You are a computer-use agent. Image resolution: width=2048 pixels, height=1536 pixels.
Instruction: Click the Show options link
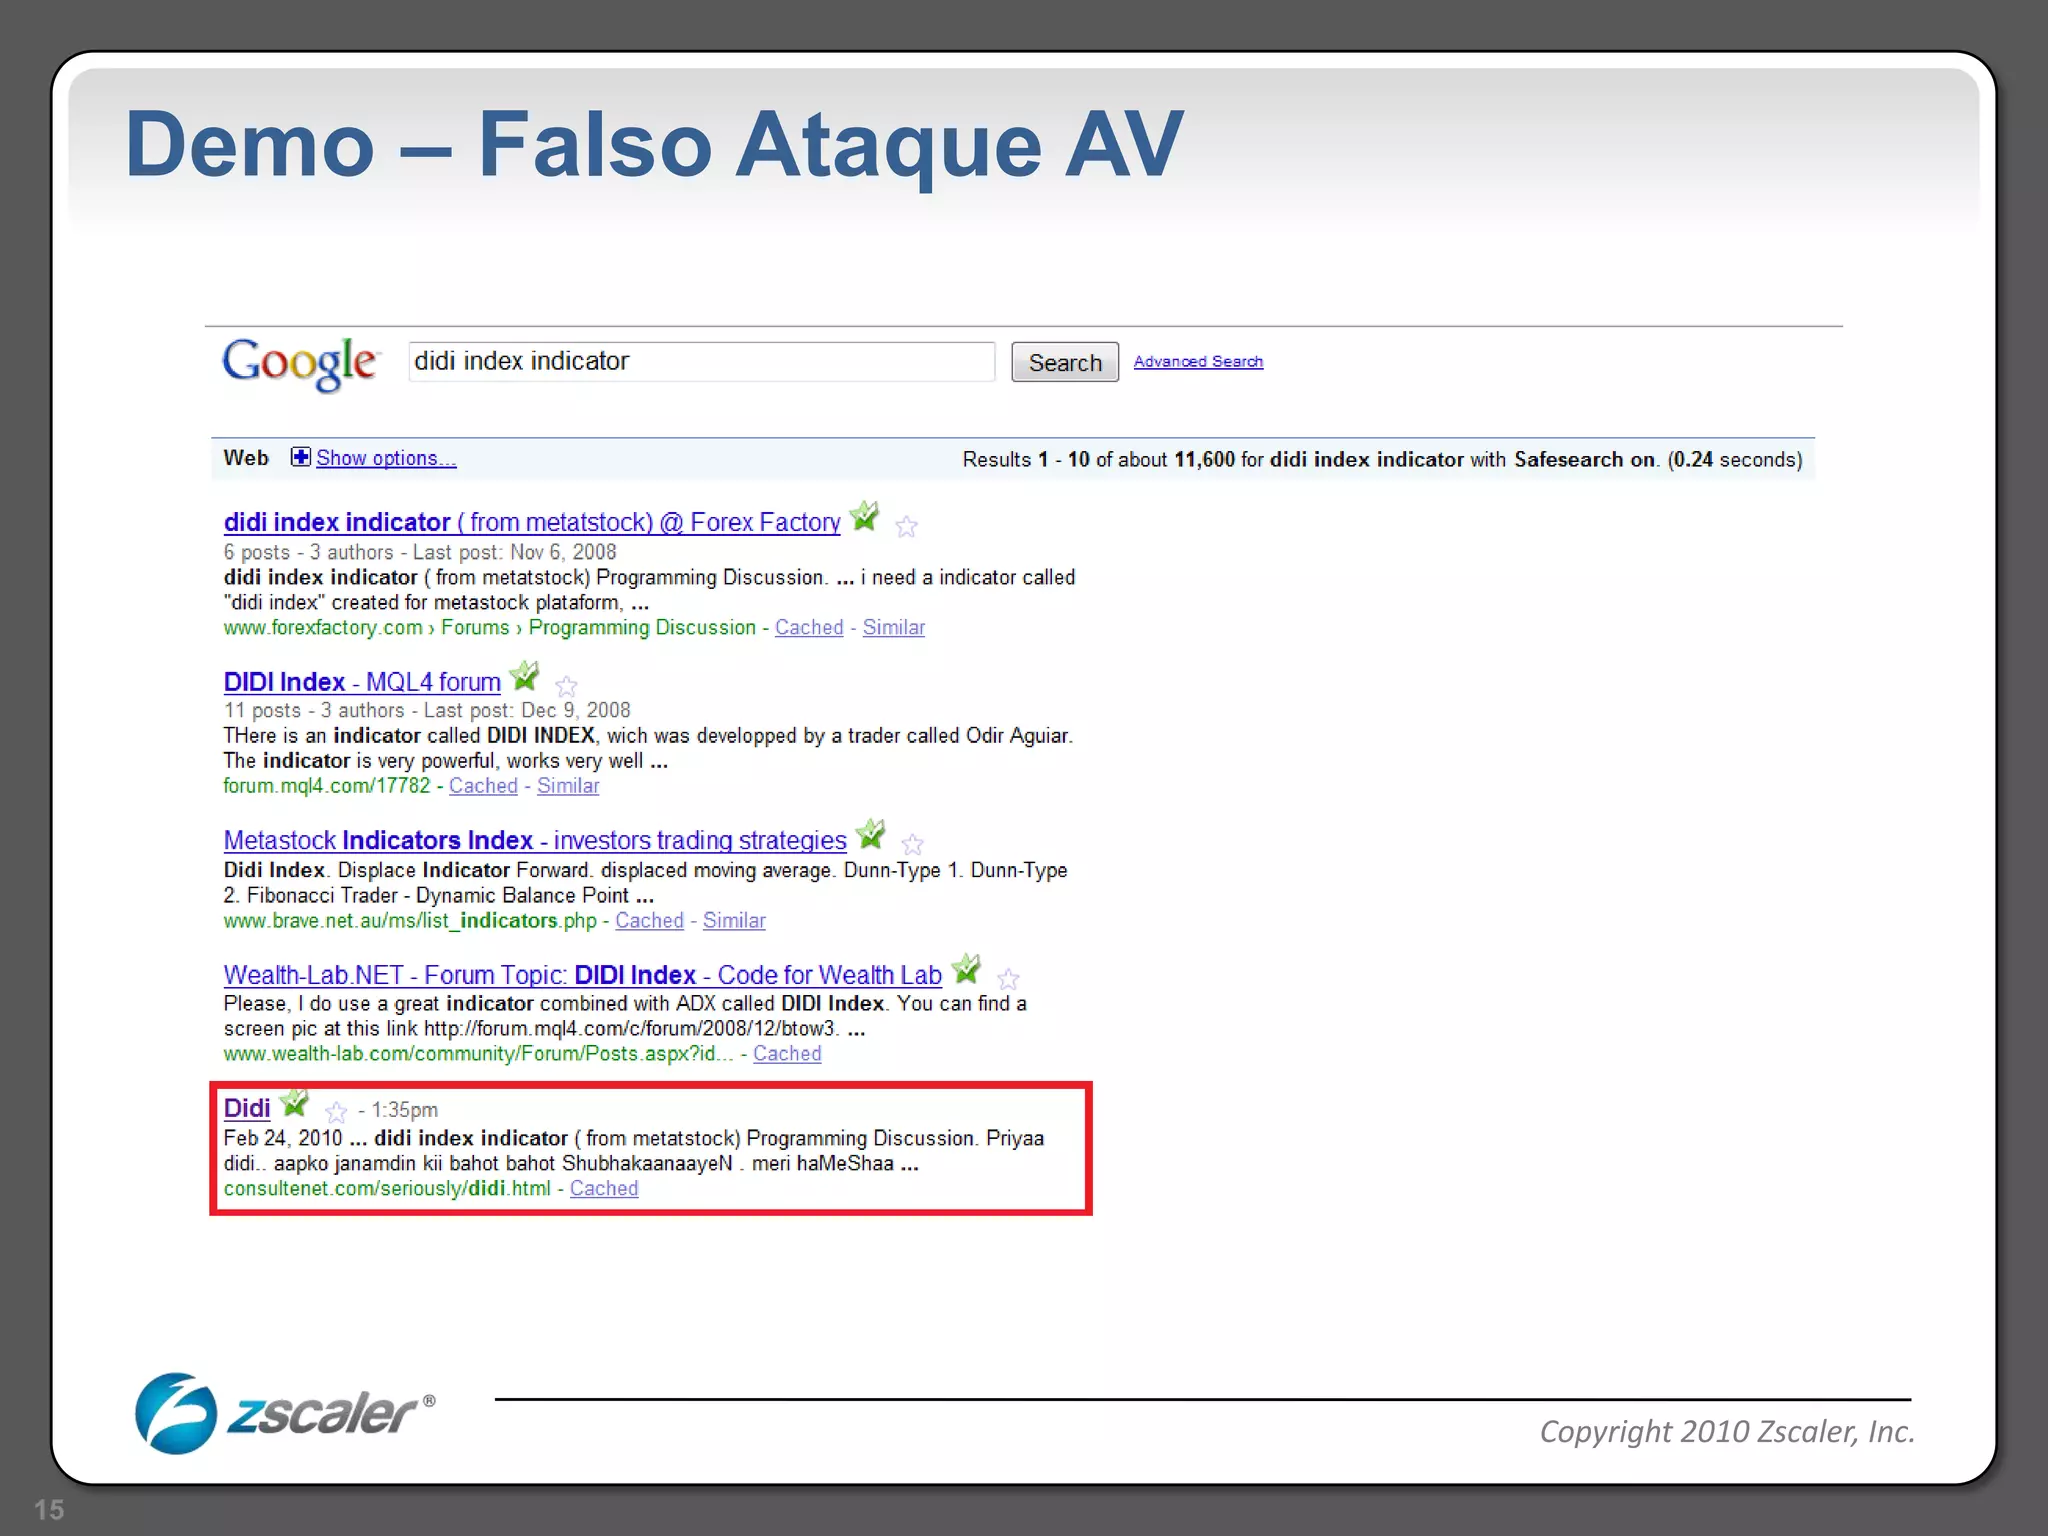pyautogui.click(x=386, y=458)
